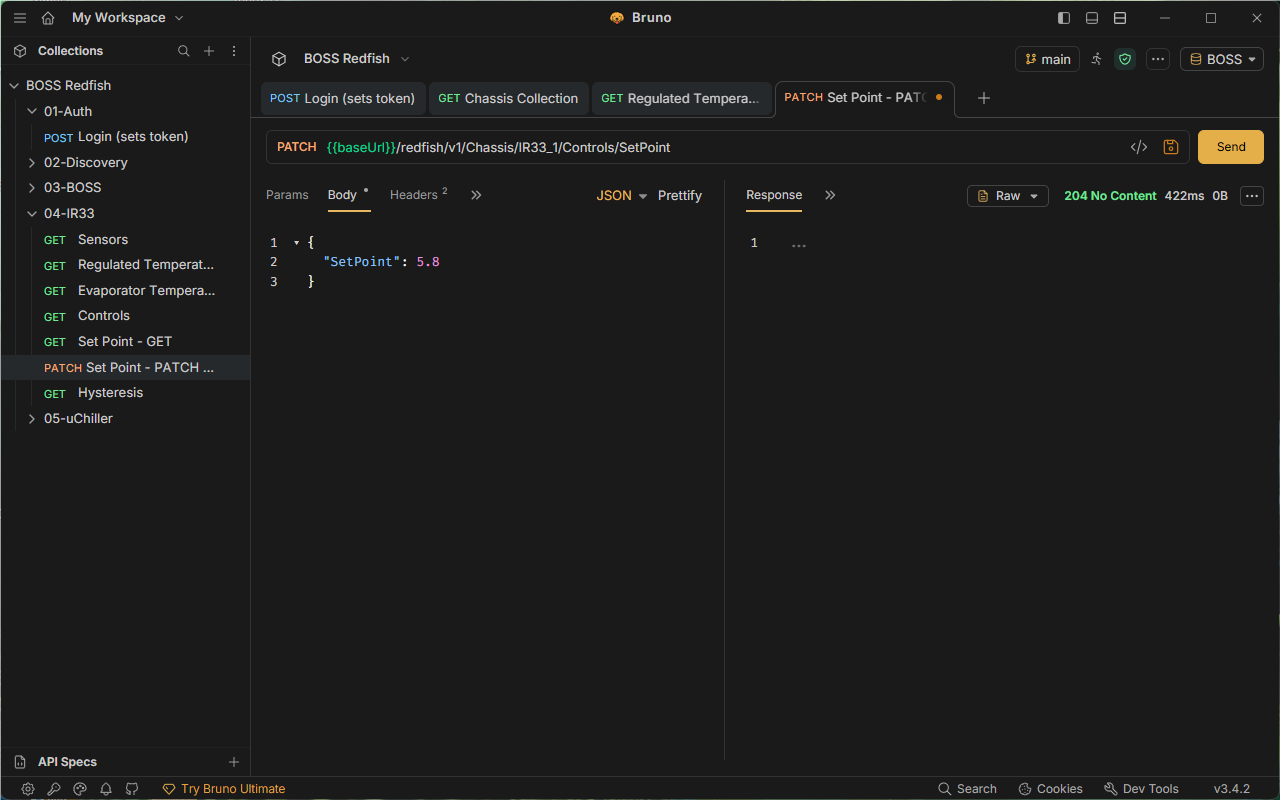
Task: Show more request tabs after Headers
Action: 476,195
